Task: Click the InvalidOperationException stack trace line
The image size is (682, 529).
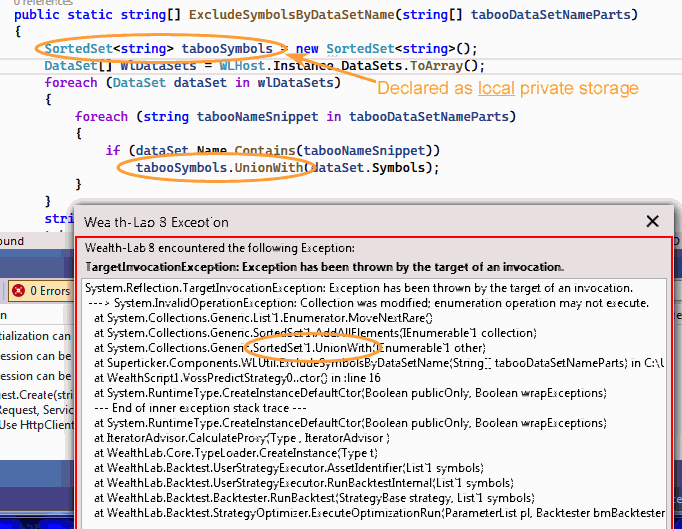Action: [x=368, y=302]
